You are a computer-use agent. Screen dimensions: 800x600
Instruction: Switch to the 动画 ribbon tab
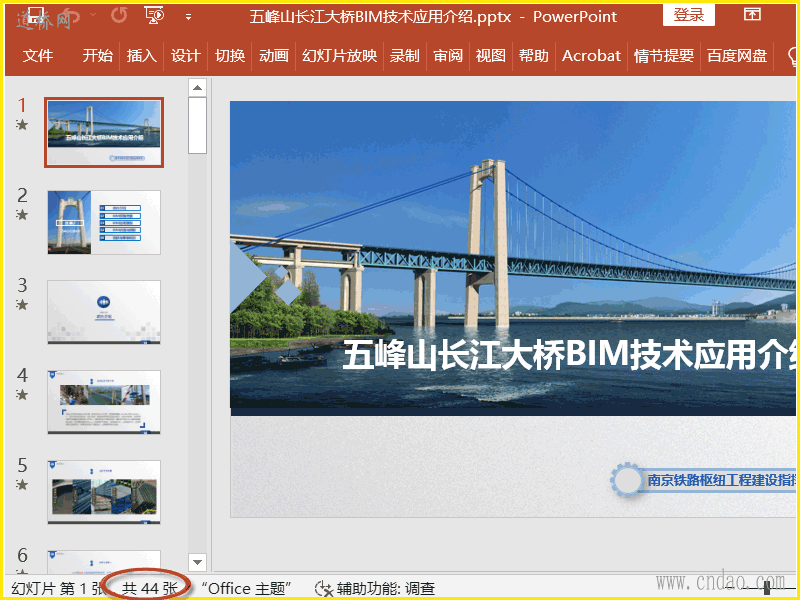[274, 55]
